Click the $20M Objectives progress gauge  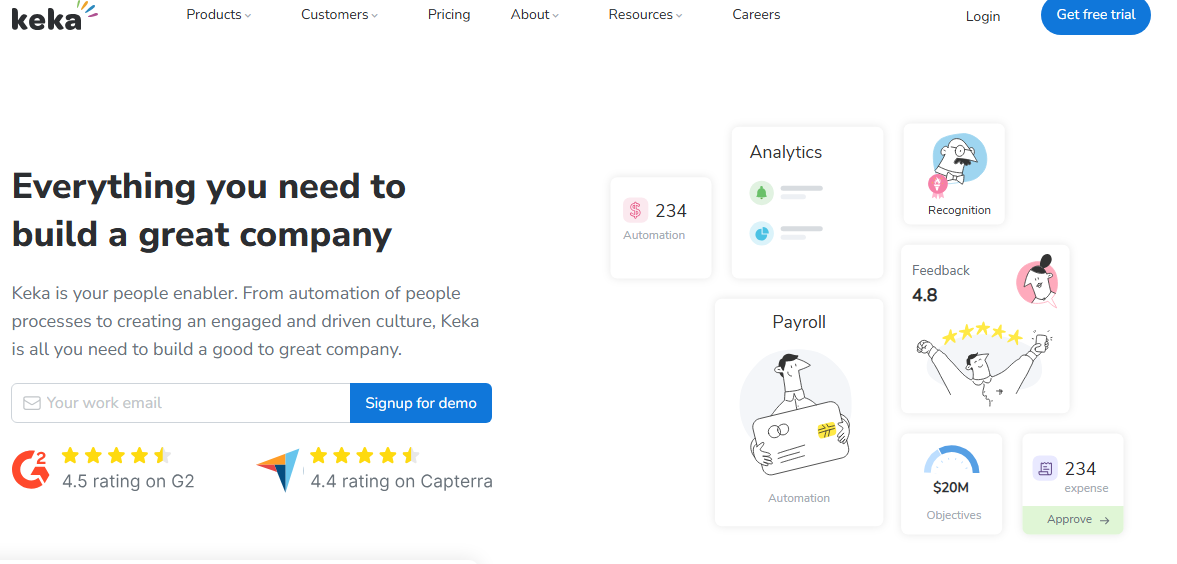coord(951,460)
